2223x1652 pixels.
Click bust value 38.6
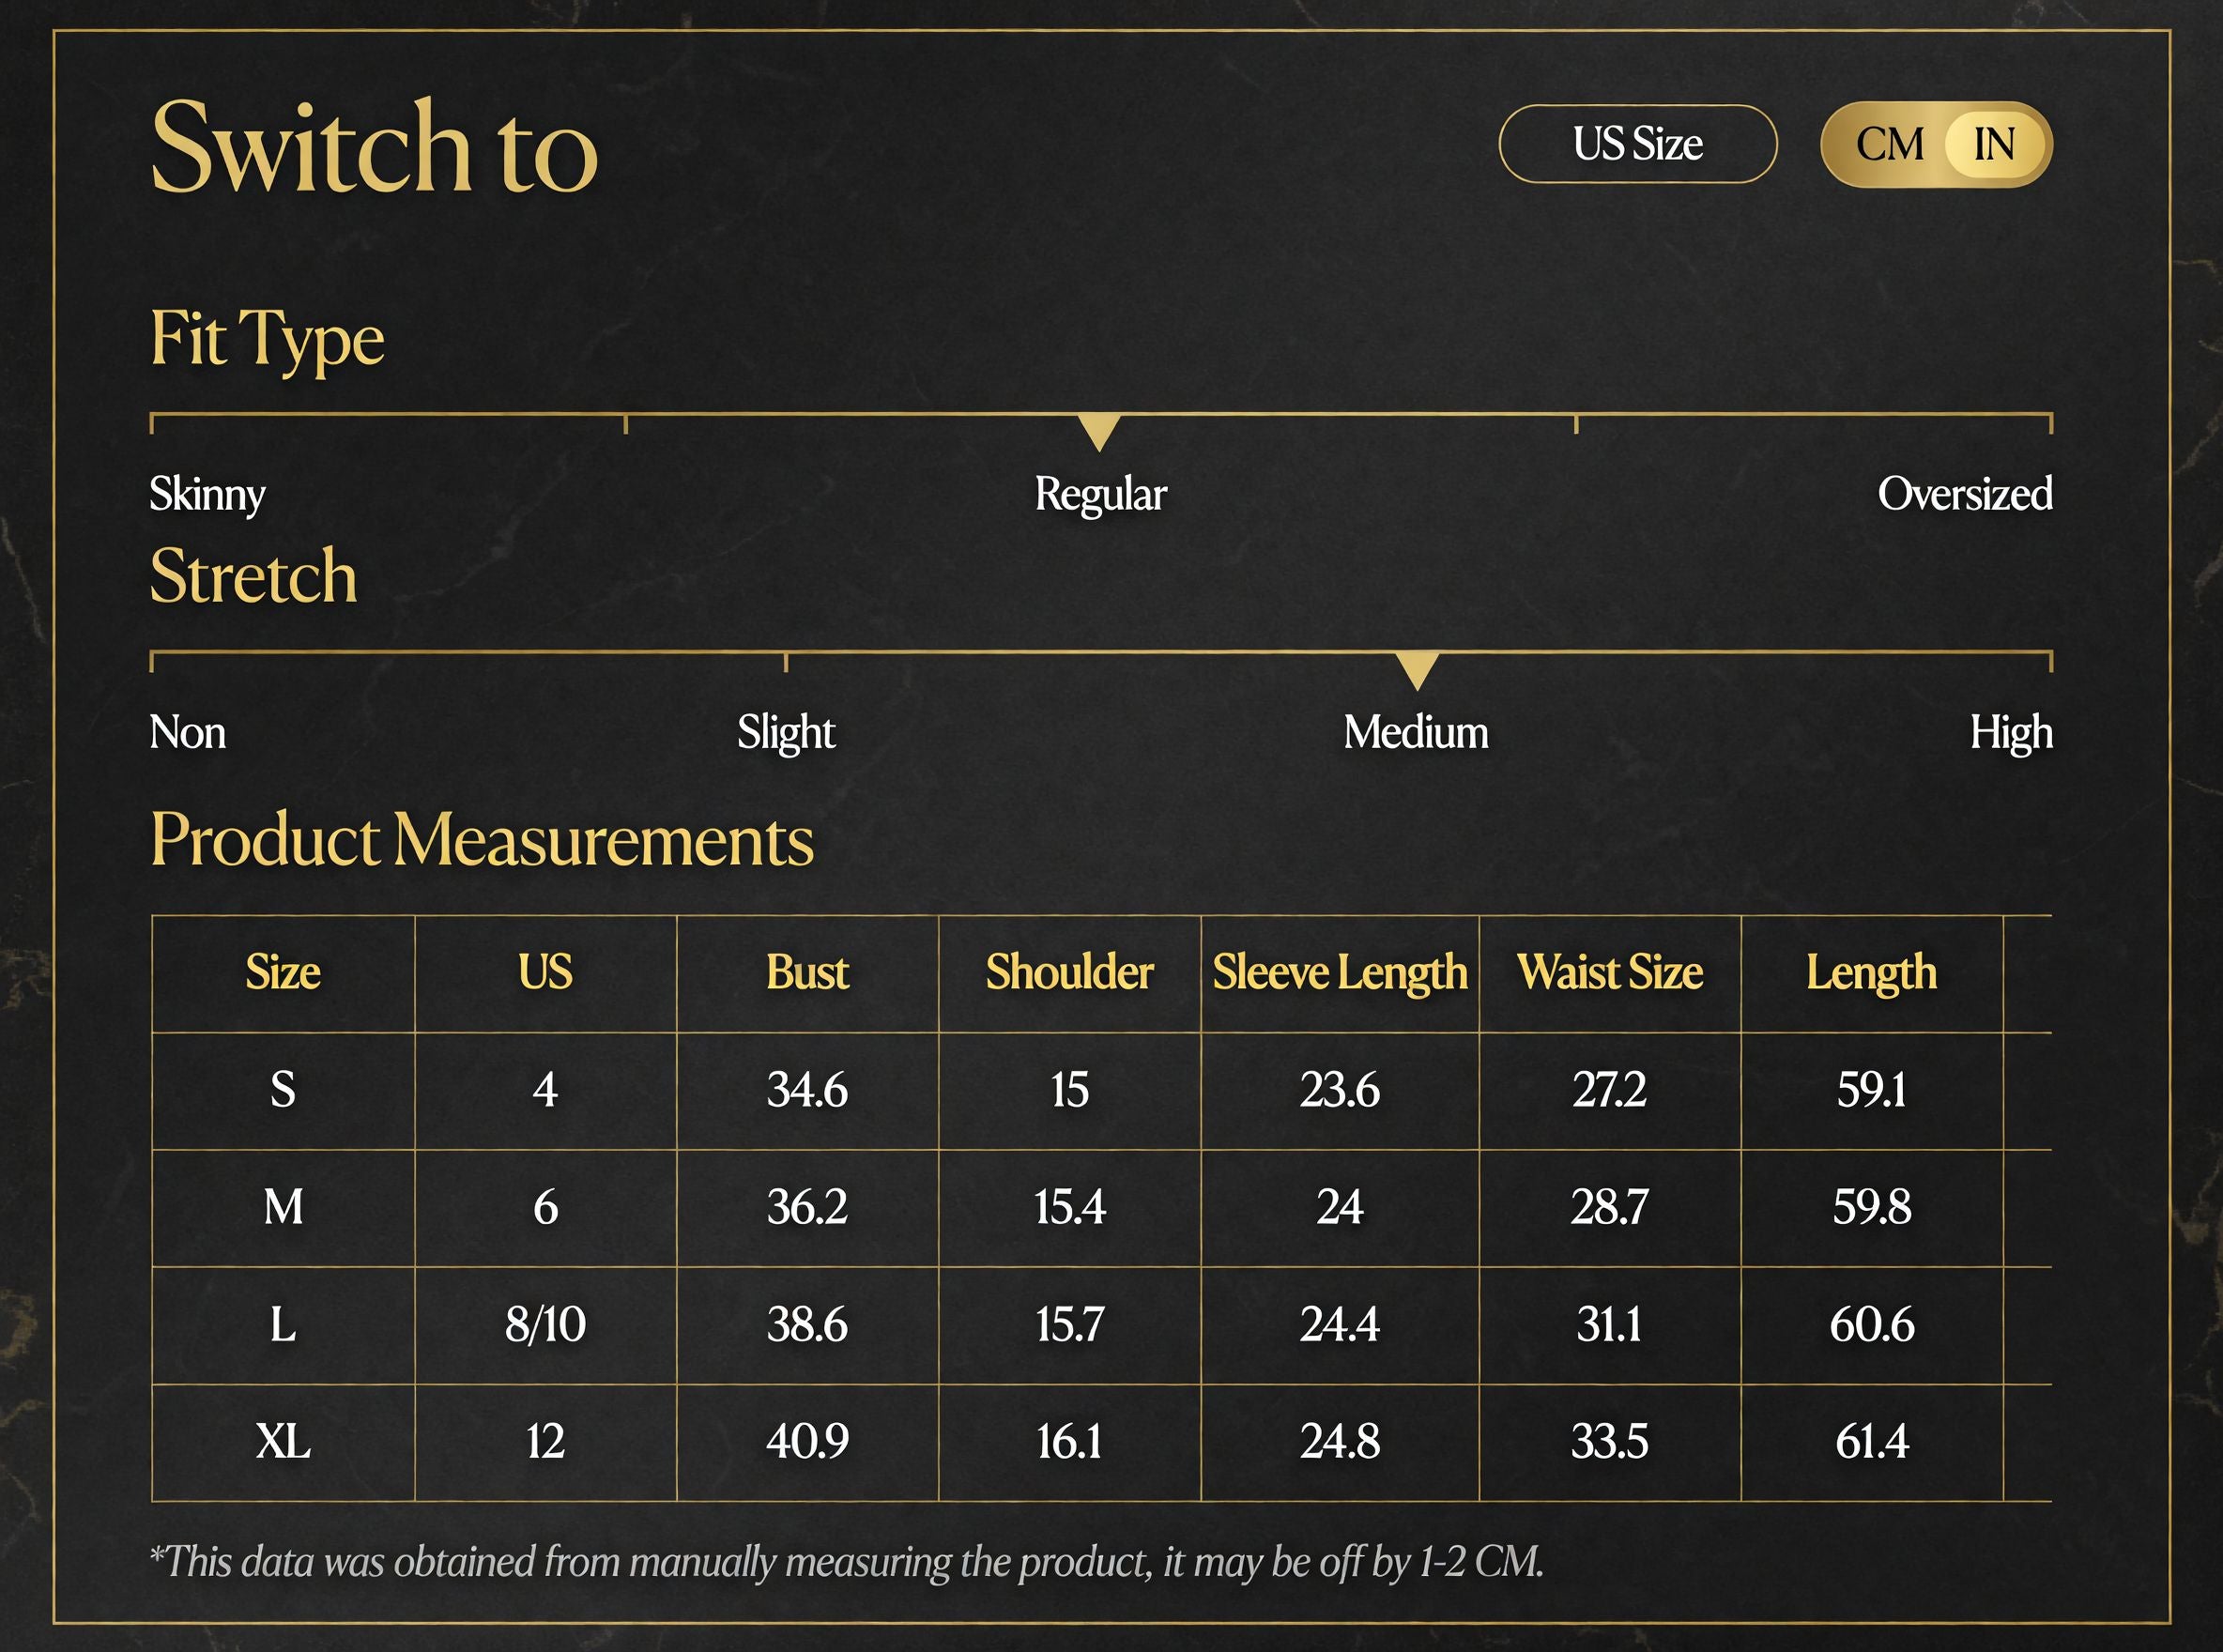click(x=807, y=1325)
